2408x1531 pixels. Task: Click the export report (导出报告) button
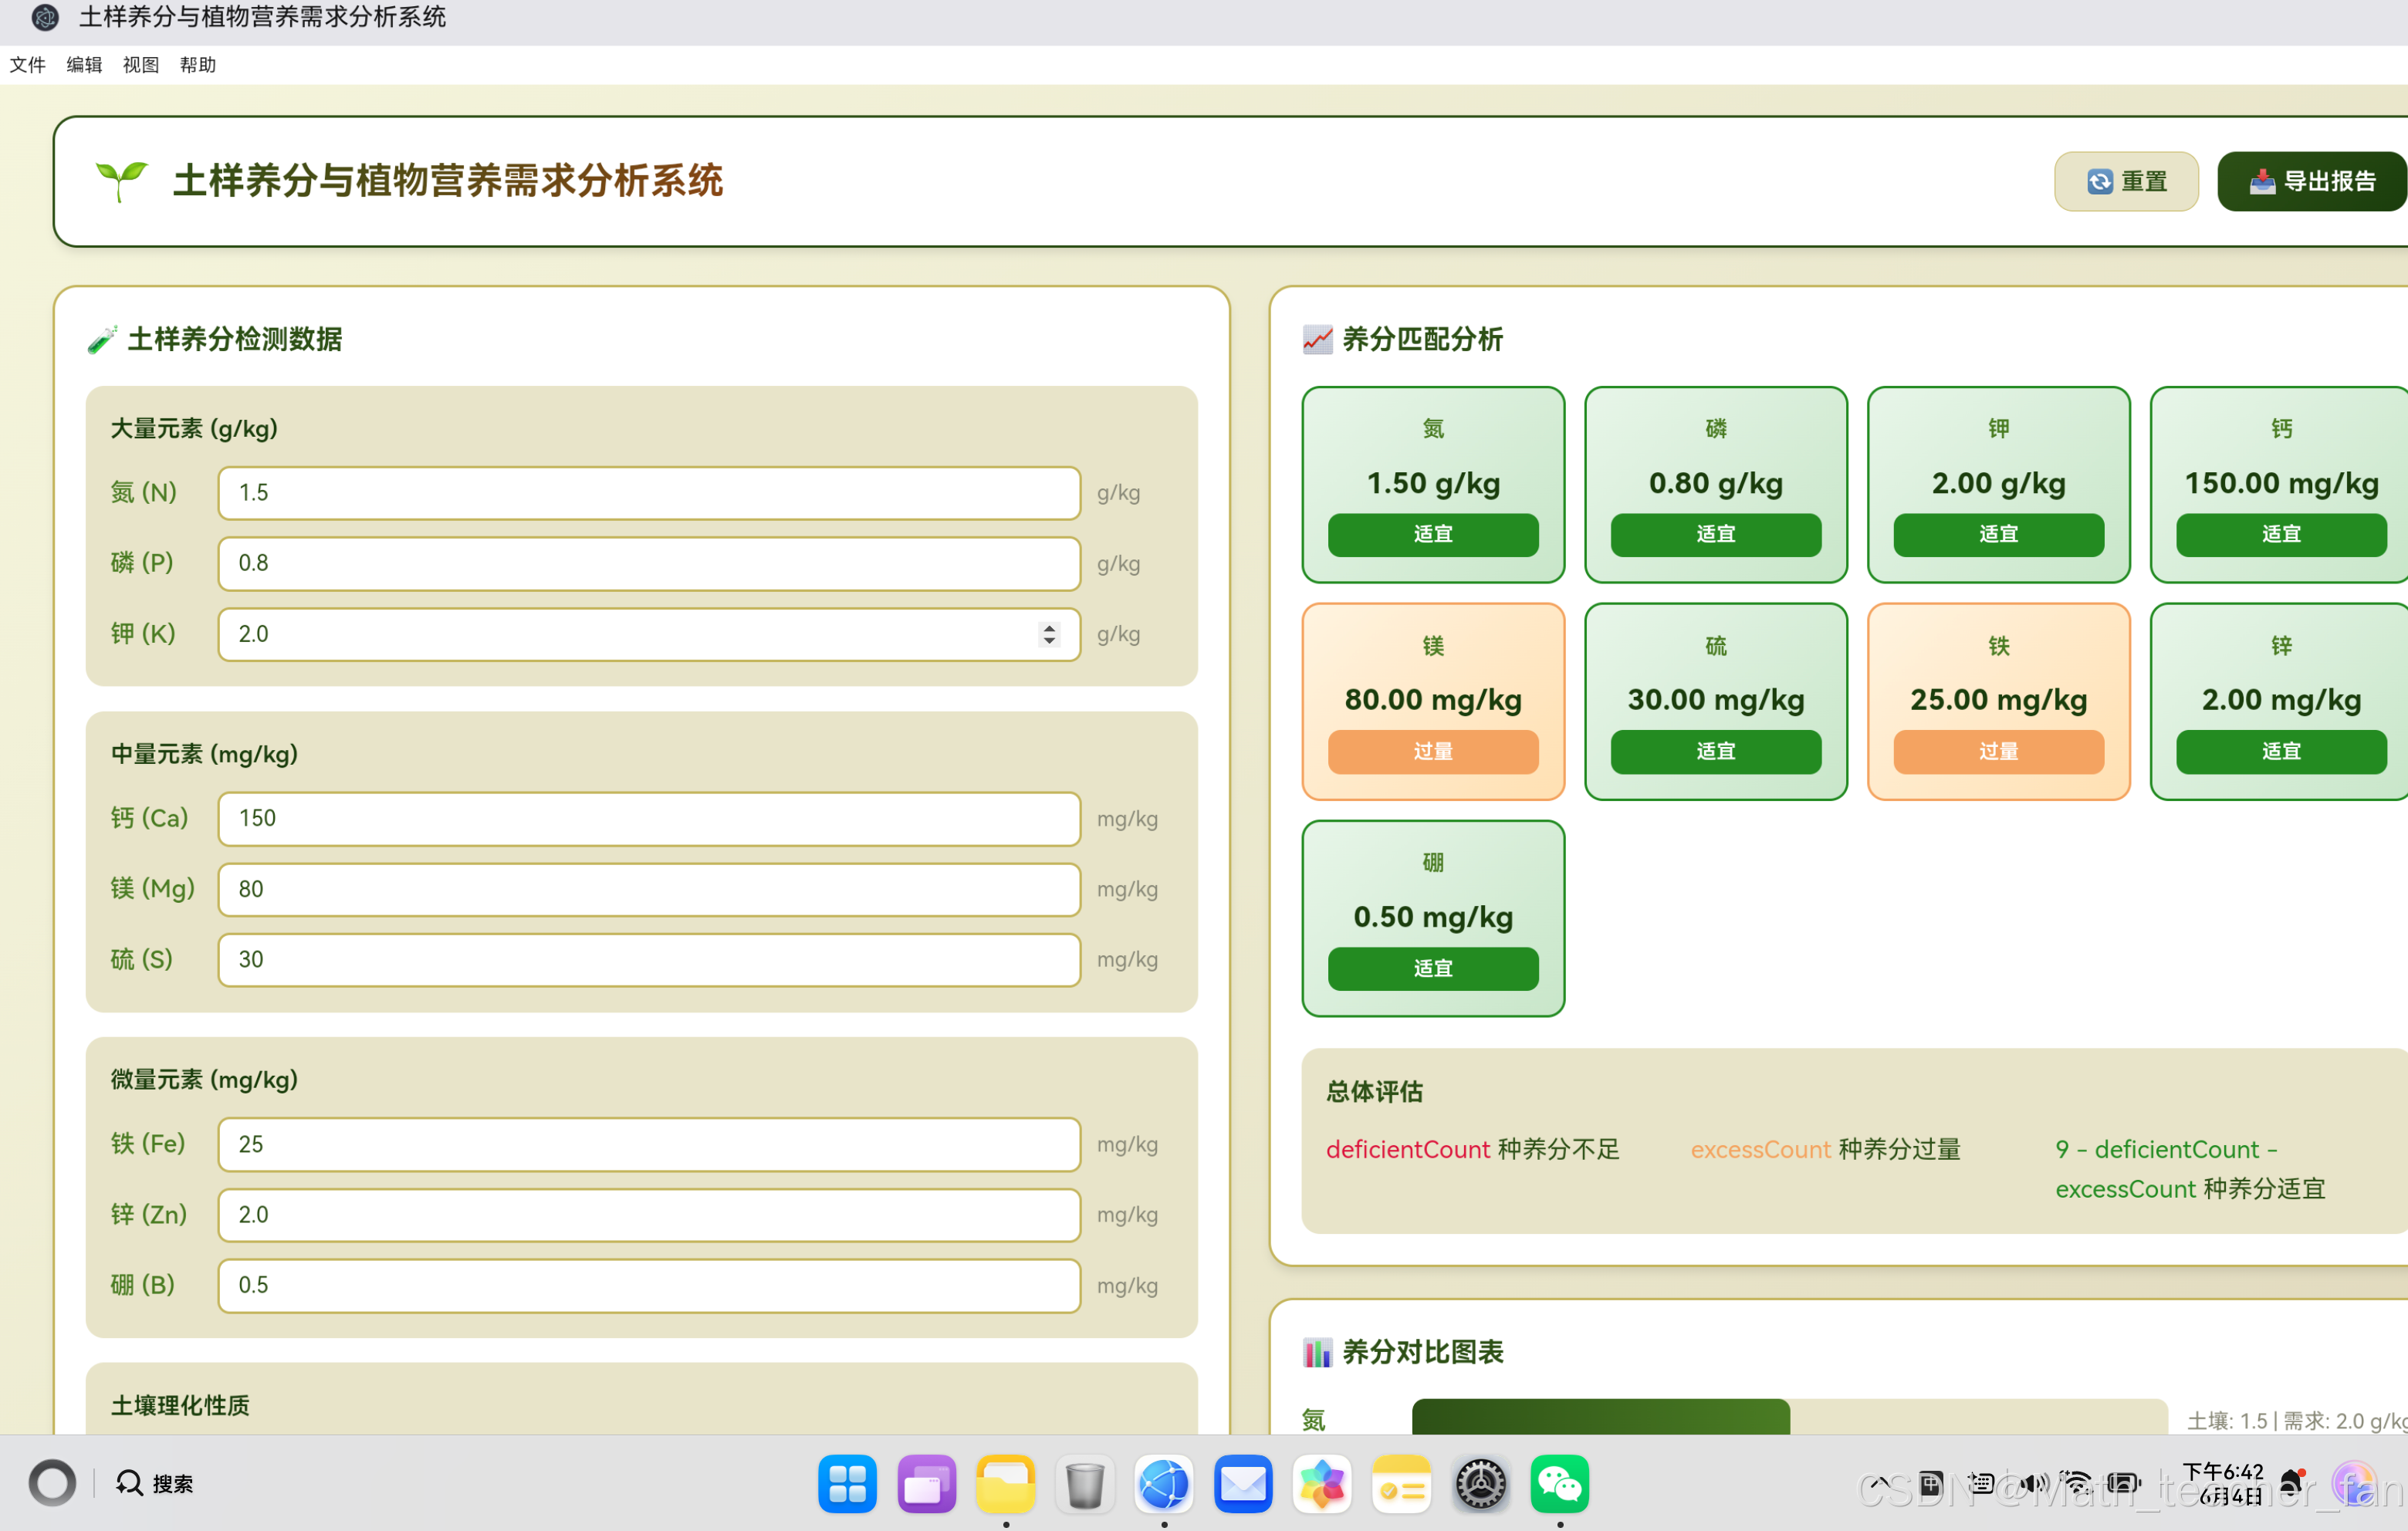[x=2312, y=181]
